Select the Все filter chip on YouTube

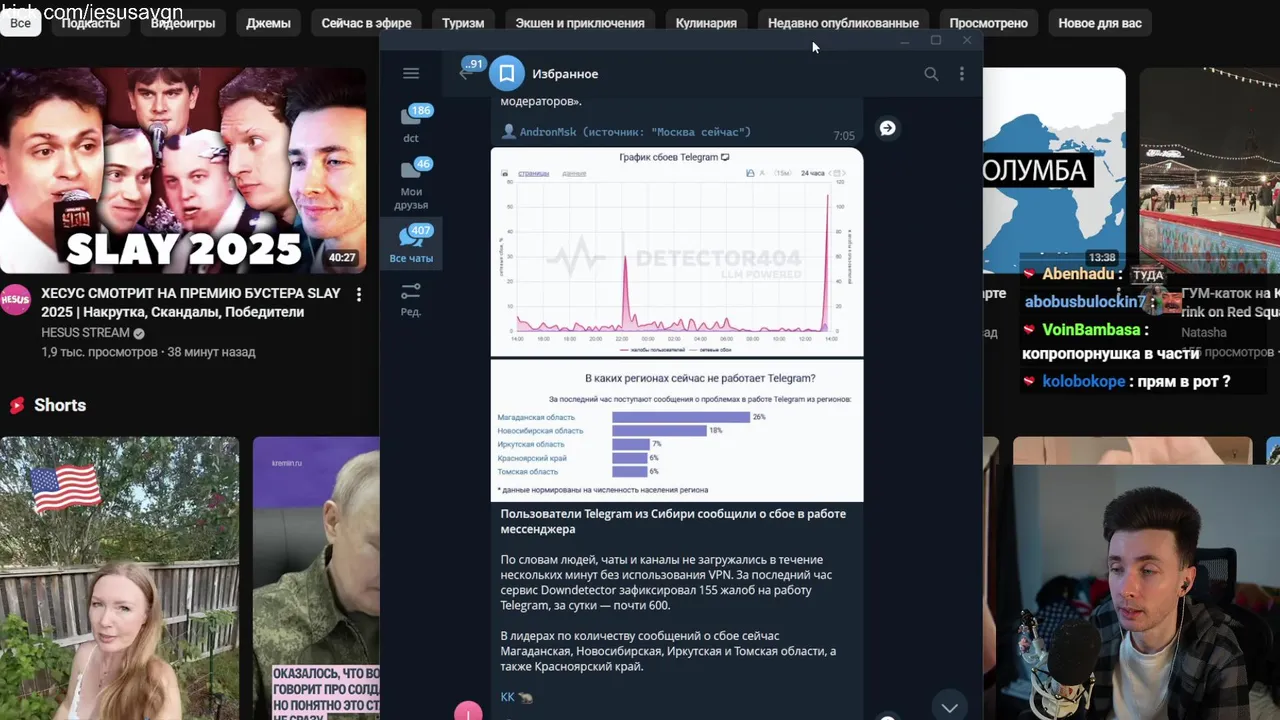coord(20,22)
